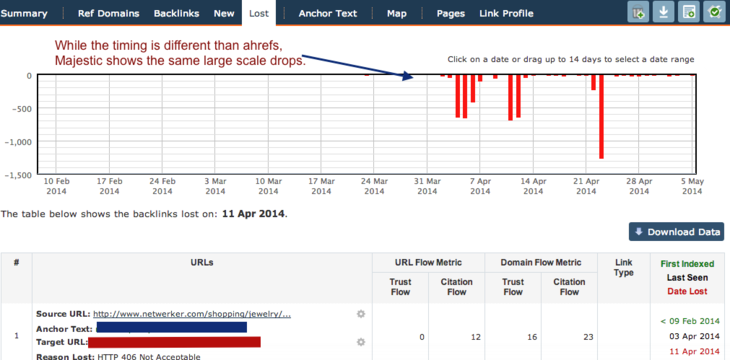
Task: Click the 7 Apr 2014 date label
Action: coord(480,185)
